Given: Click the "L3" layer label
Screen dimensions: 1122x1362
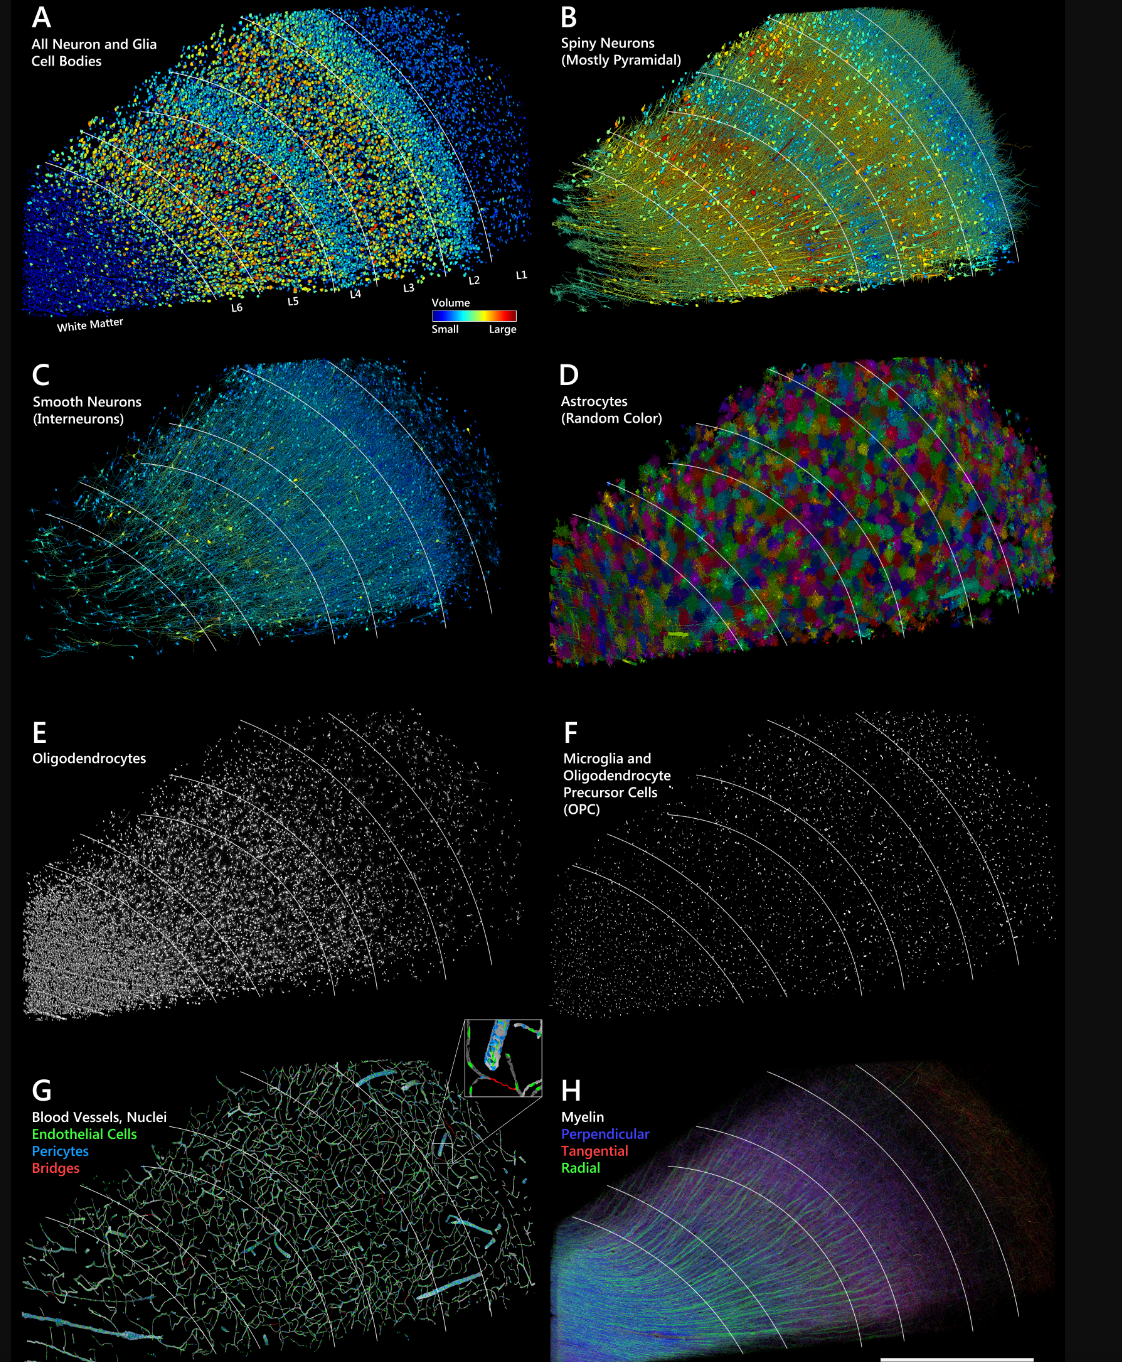Looking at the screenshot, I should [x=408, y=288].
